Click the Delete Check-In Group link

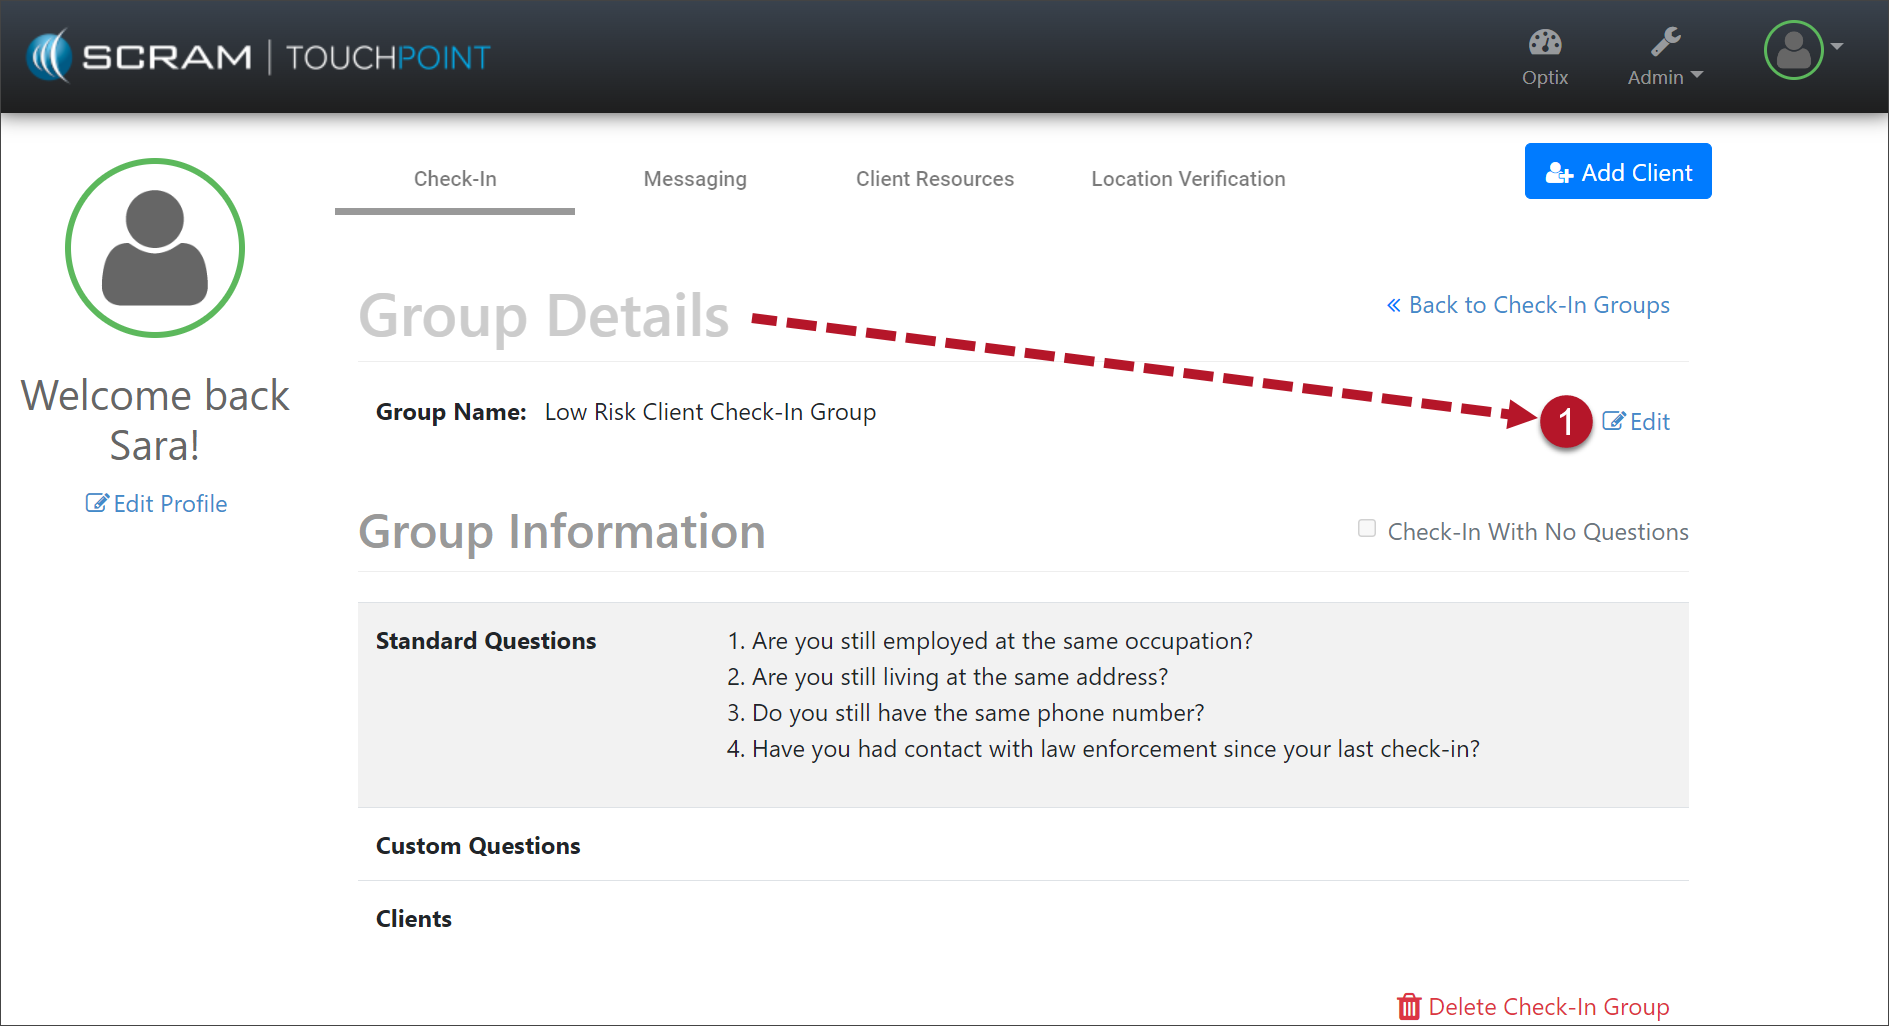click(1548, 1006)
